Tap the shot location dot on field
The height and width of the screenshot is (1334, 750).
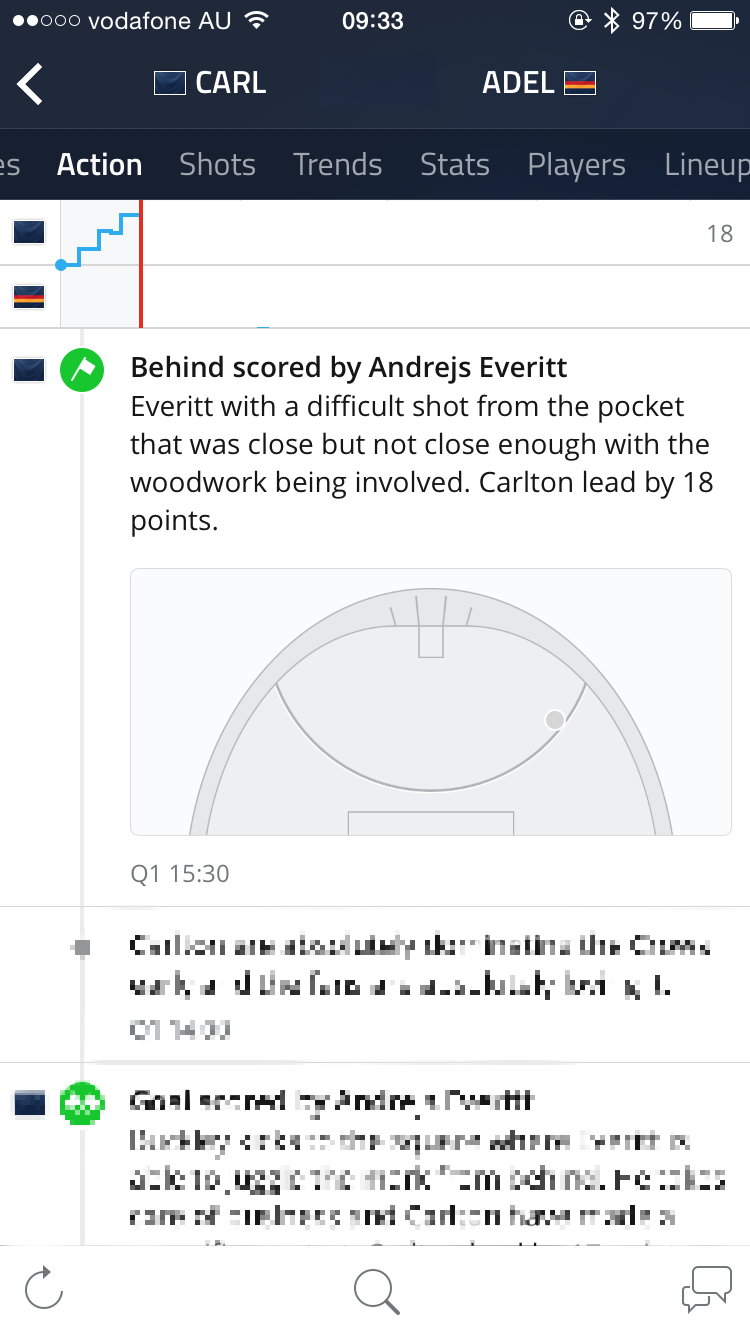pyautogui.click(x=554, y=719)
